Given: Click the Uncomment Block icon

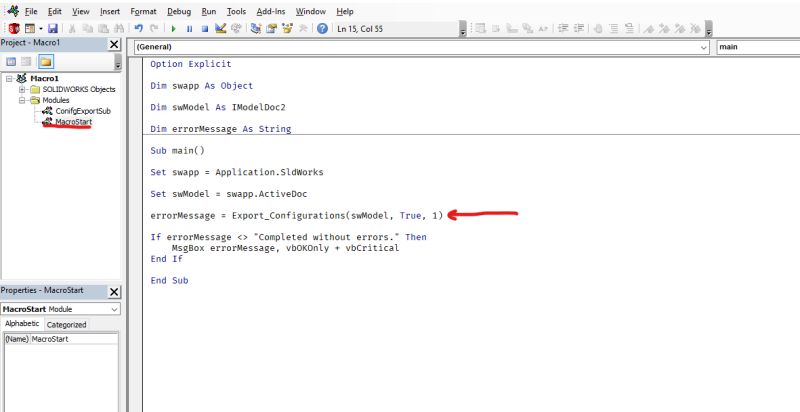Looking at the screenshot, I should point(630,29).
